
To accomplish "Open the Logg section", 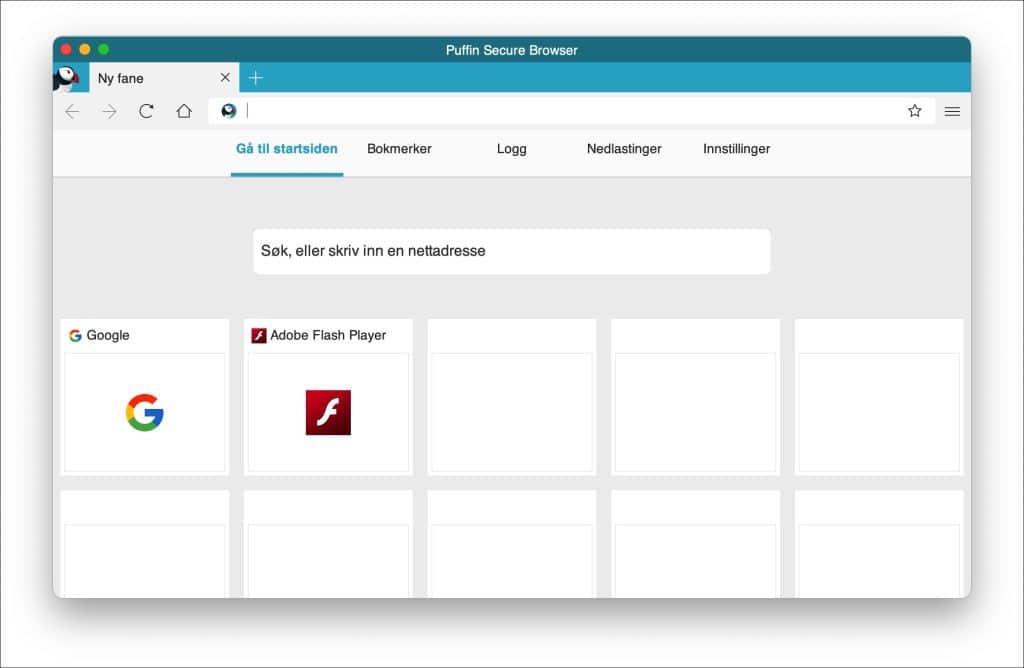I will click(511, 148).
